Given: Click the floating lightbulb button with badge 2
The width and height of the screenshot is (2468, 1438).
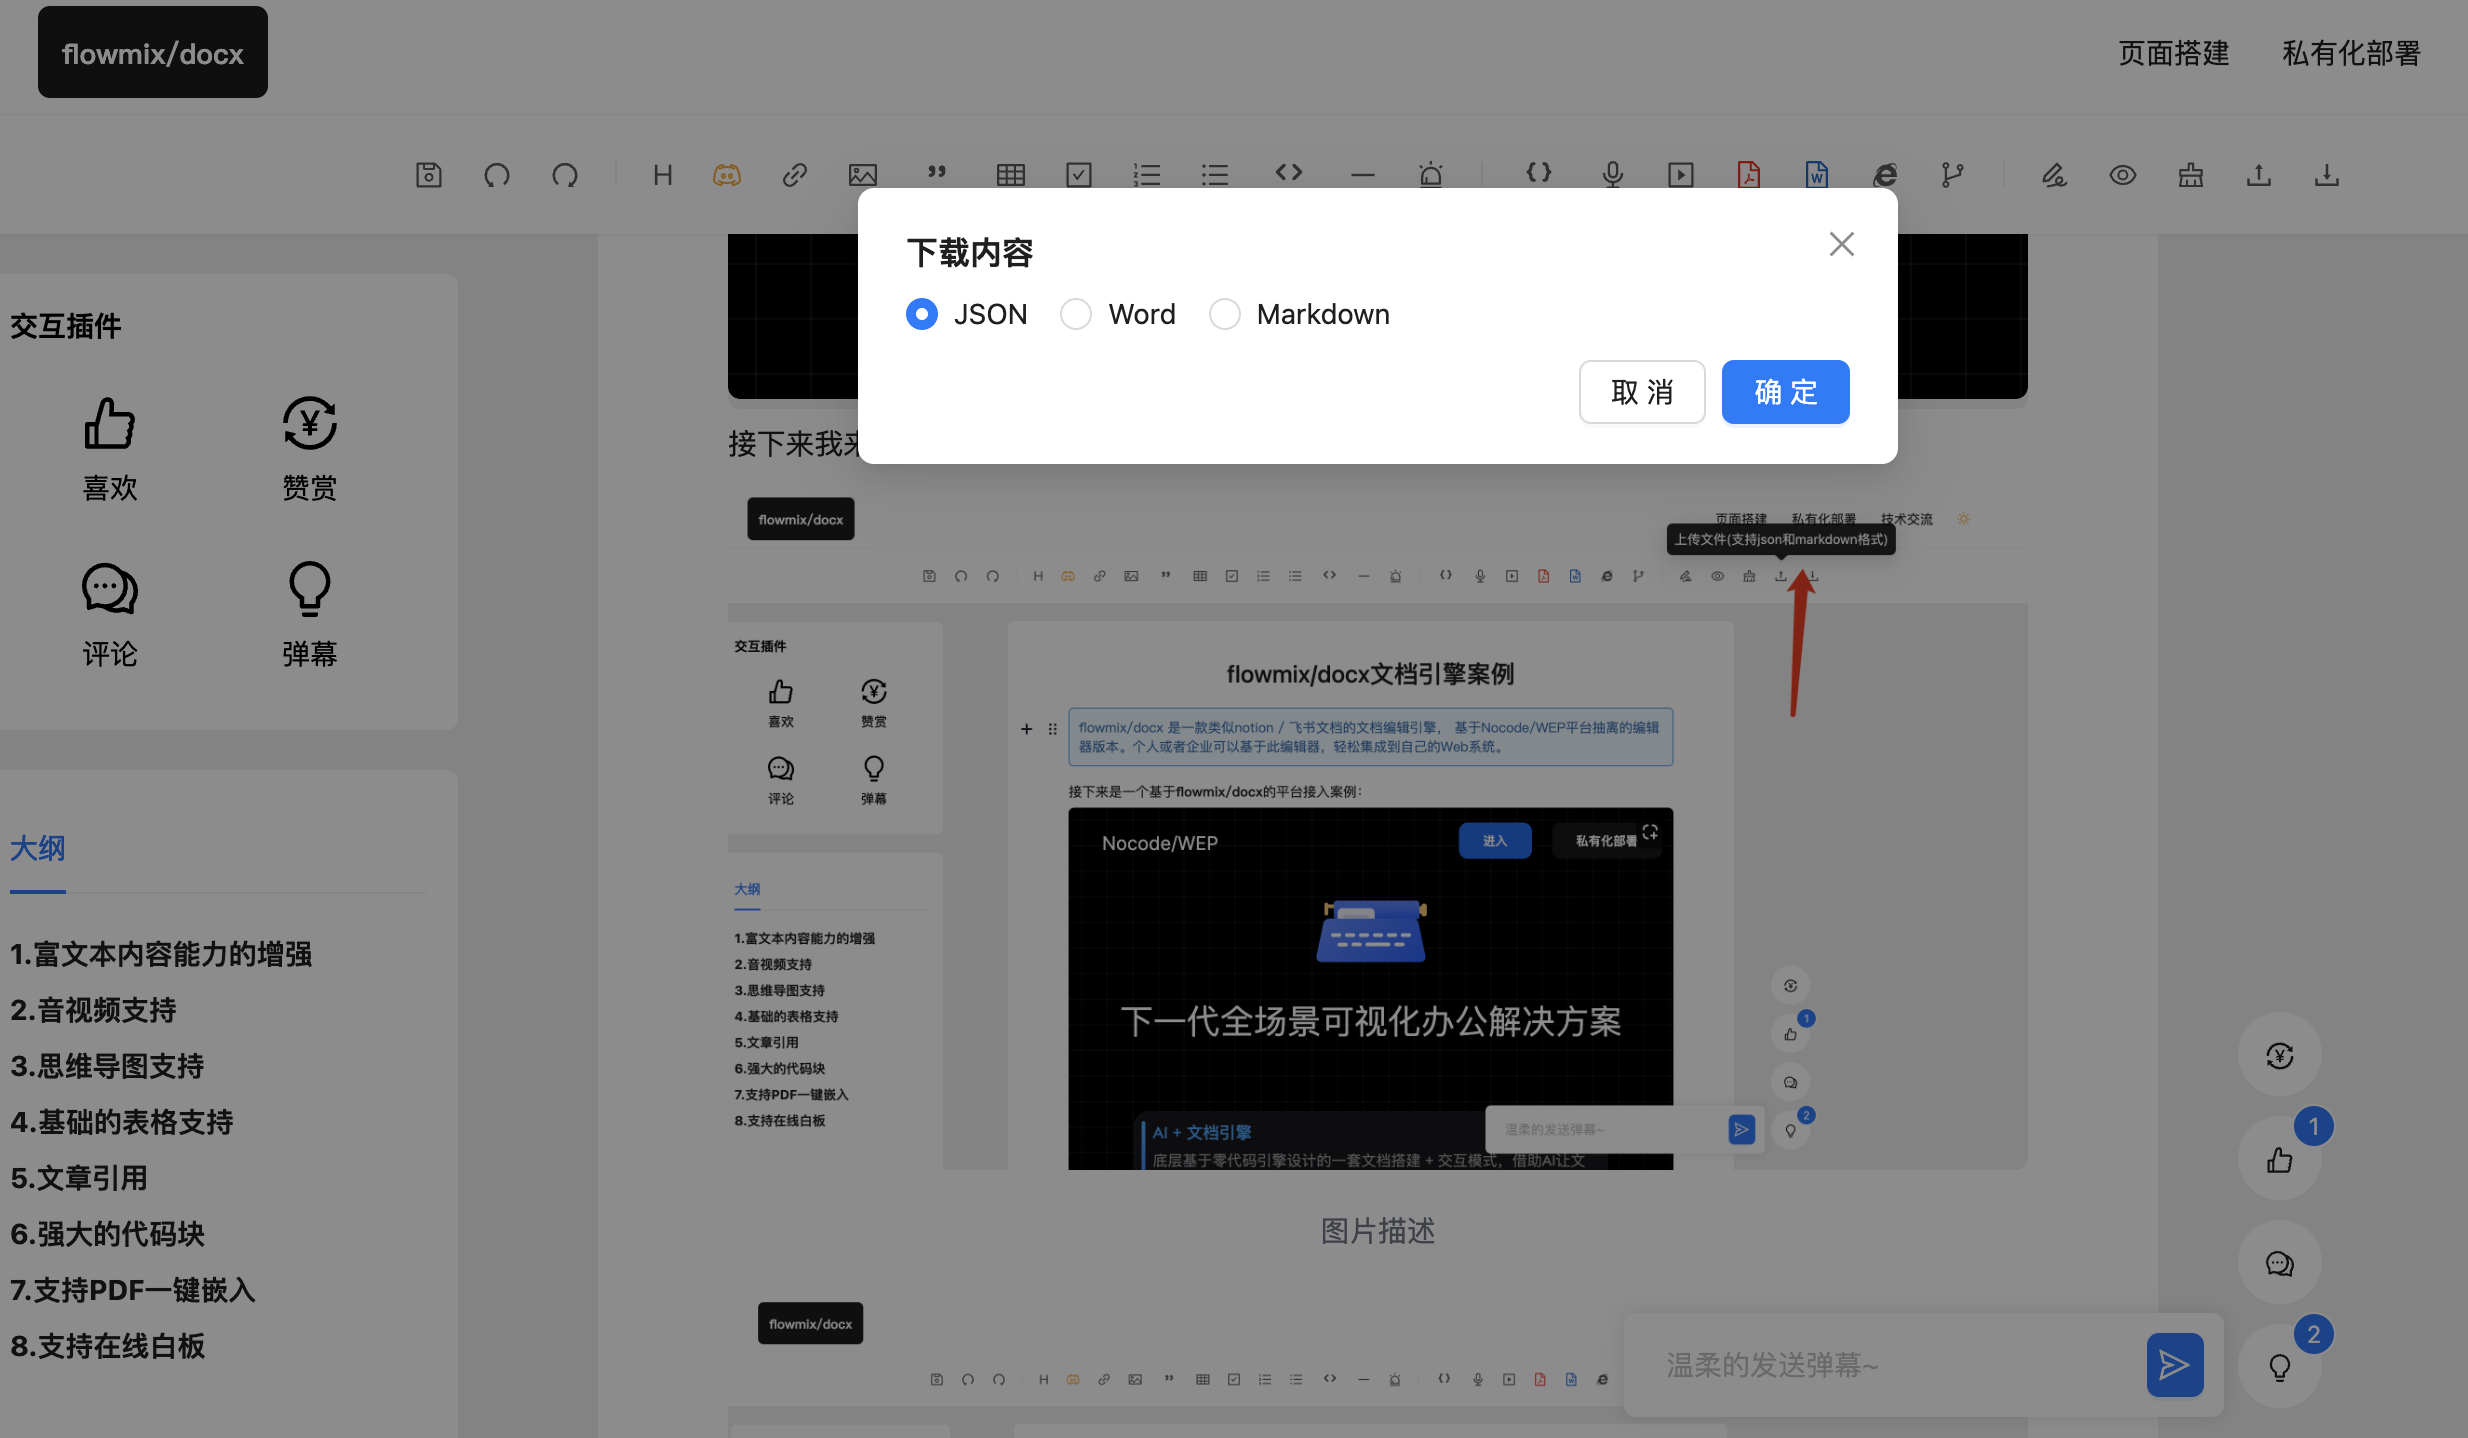Looking at the screenshot, I should (2280, 1367).
